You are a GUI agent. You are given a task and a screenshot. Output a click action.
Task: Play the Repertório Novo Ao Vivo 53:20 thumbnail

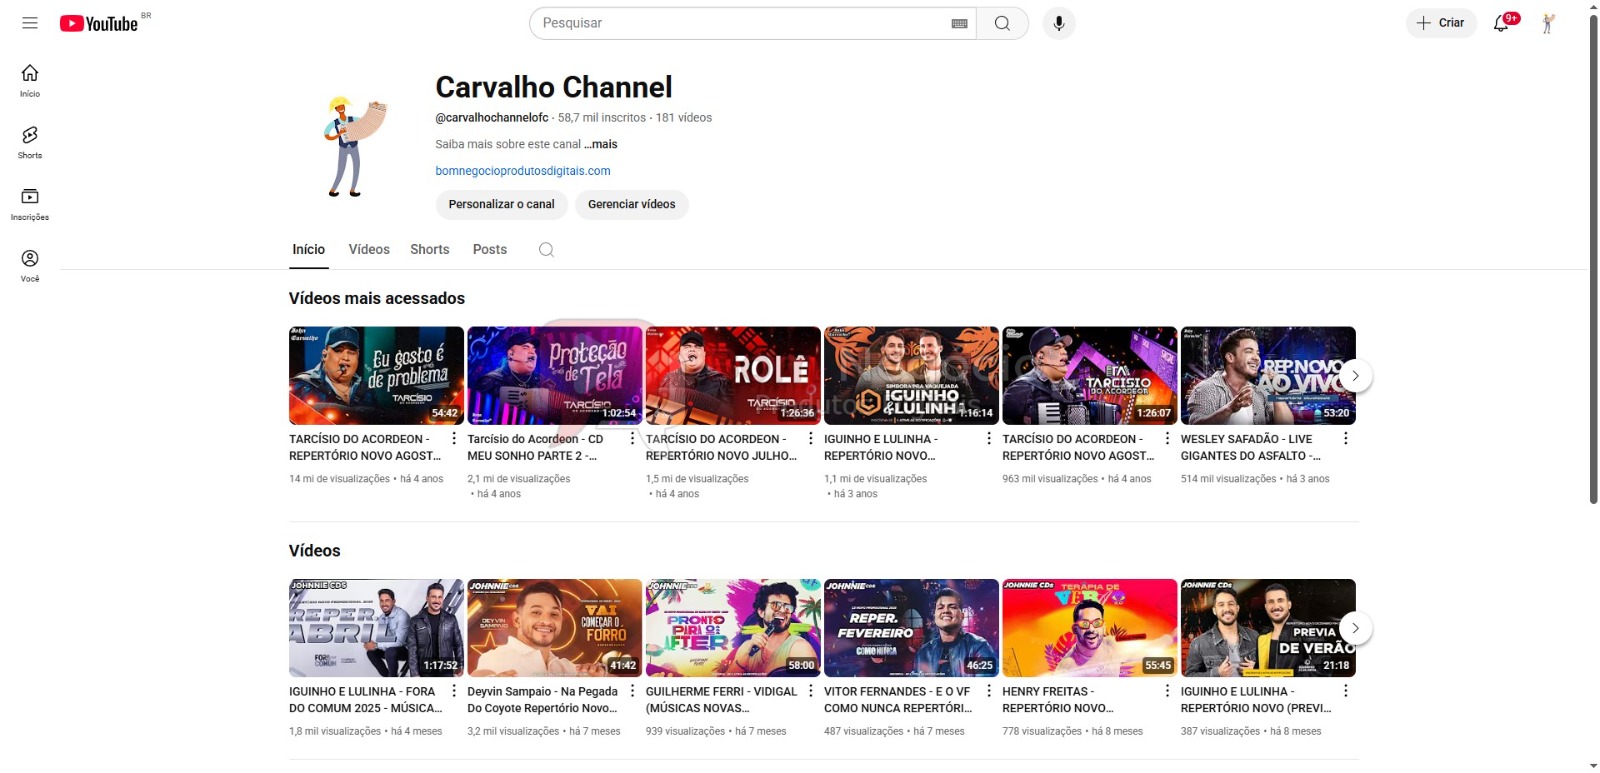[x=1268, y=376]
